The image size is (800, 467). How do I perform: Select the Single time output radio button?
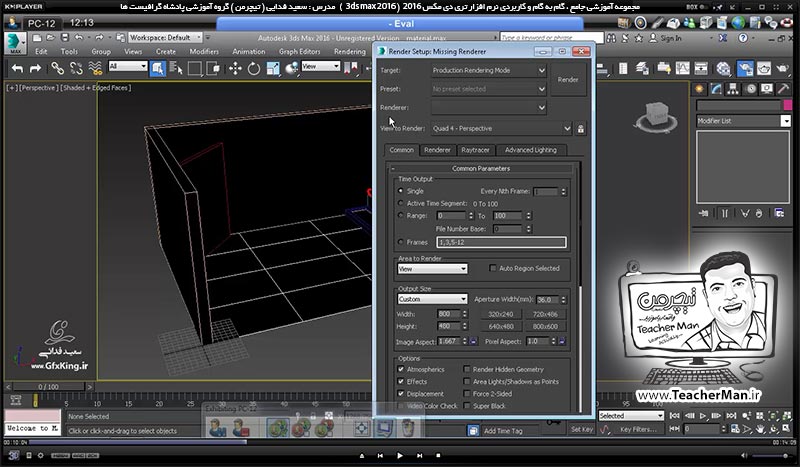coord(401,191)
